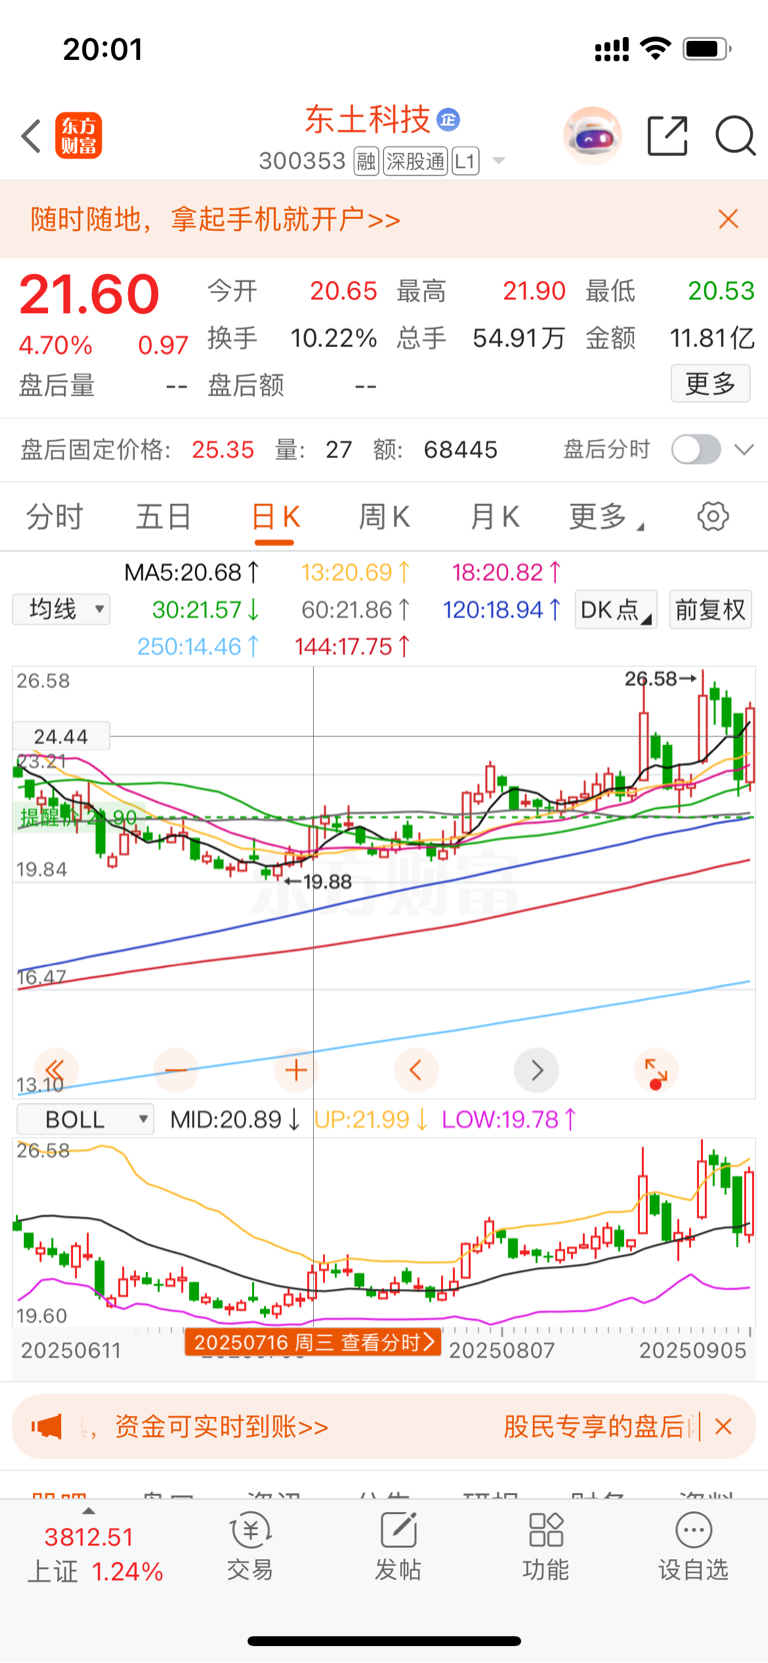768x1663 pixels.
Task: Tap the 24.44 crosshair price label
Action: click(61, 737)
